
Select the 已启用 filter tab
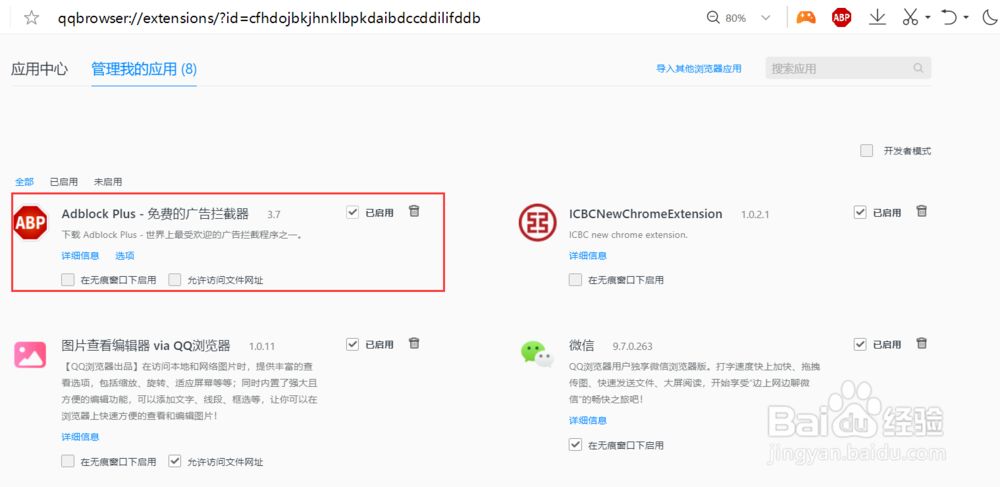point(64,182)
